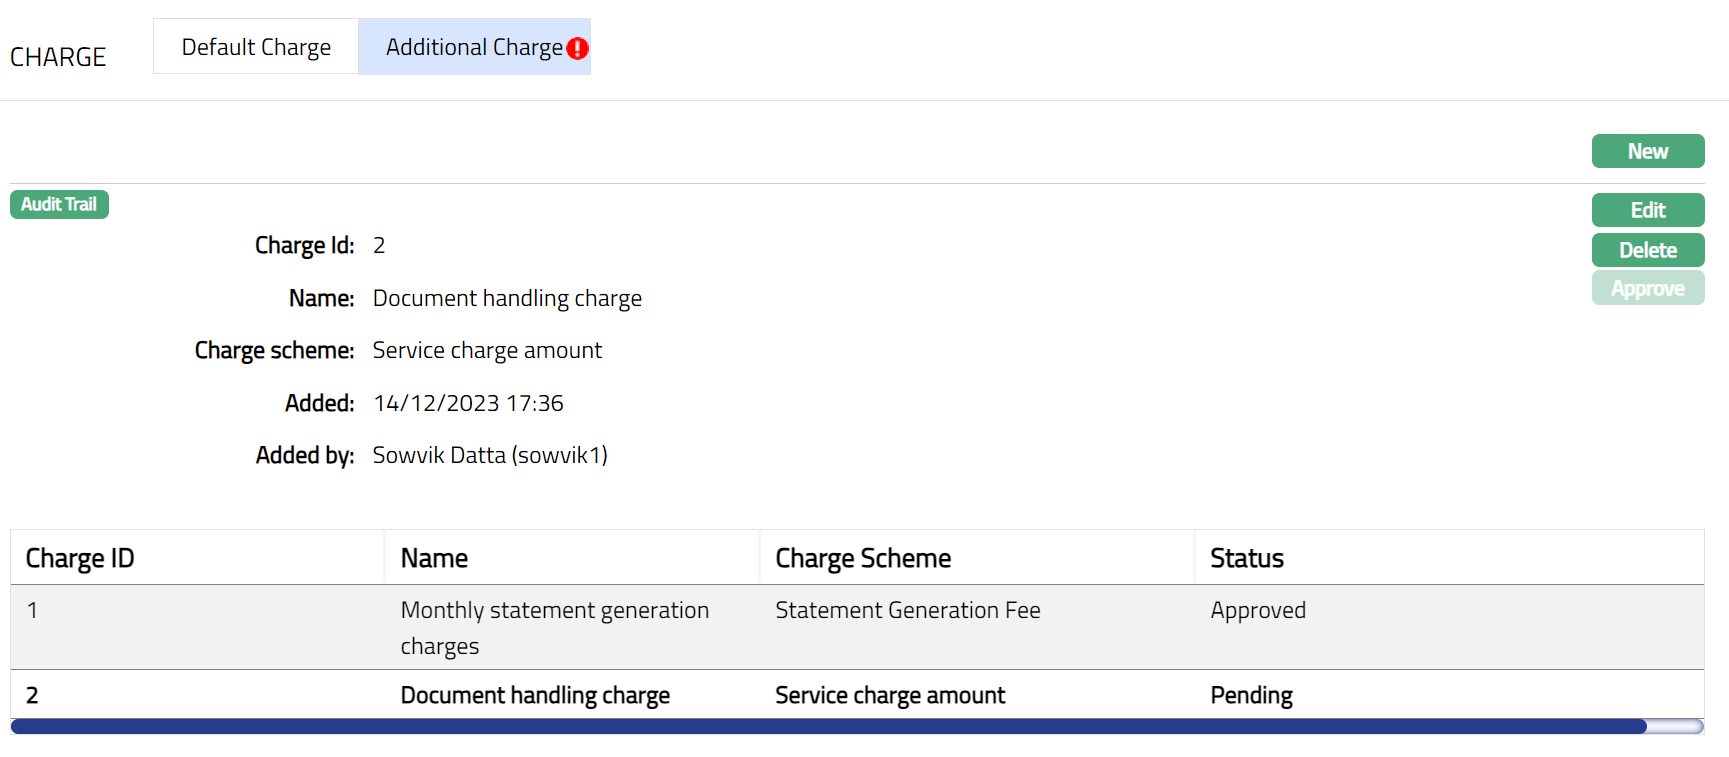The height and width of the screenshot is (757, 1729).
Task: Click the Service charge amount table cell
Action: click(890, 695)
